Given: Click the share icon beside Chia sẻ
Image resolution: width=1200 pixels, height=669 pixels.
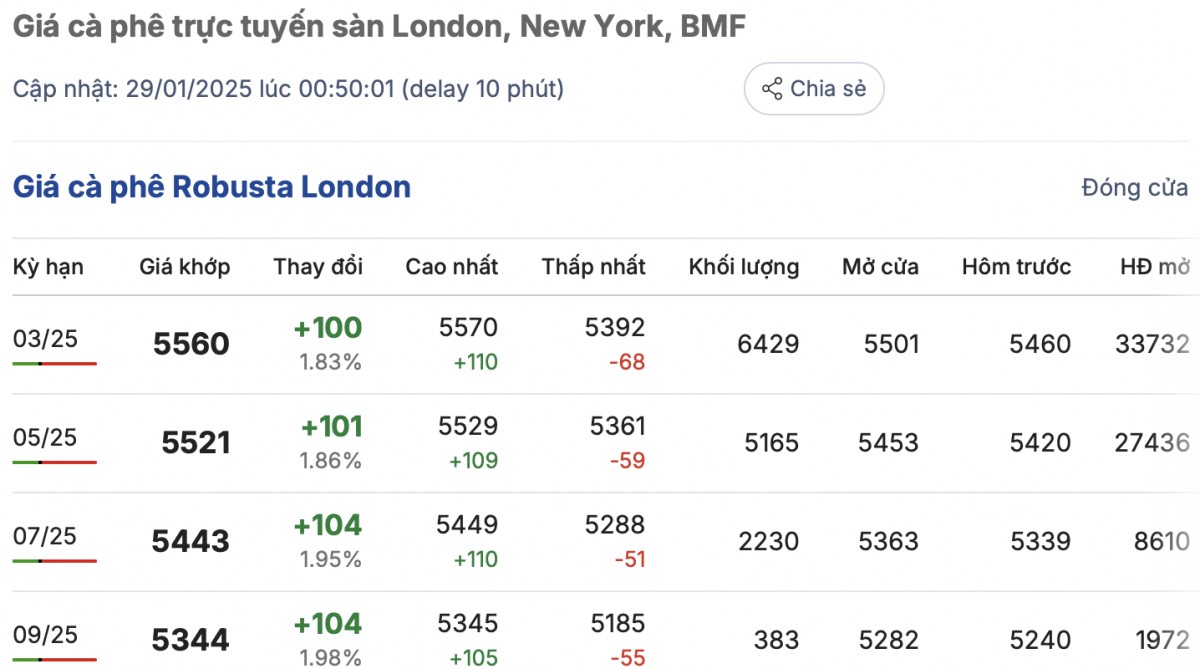Looking at the screenshot, I should 772,89.
